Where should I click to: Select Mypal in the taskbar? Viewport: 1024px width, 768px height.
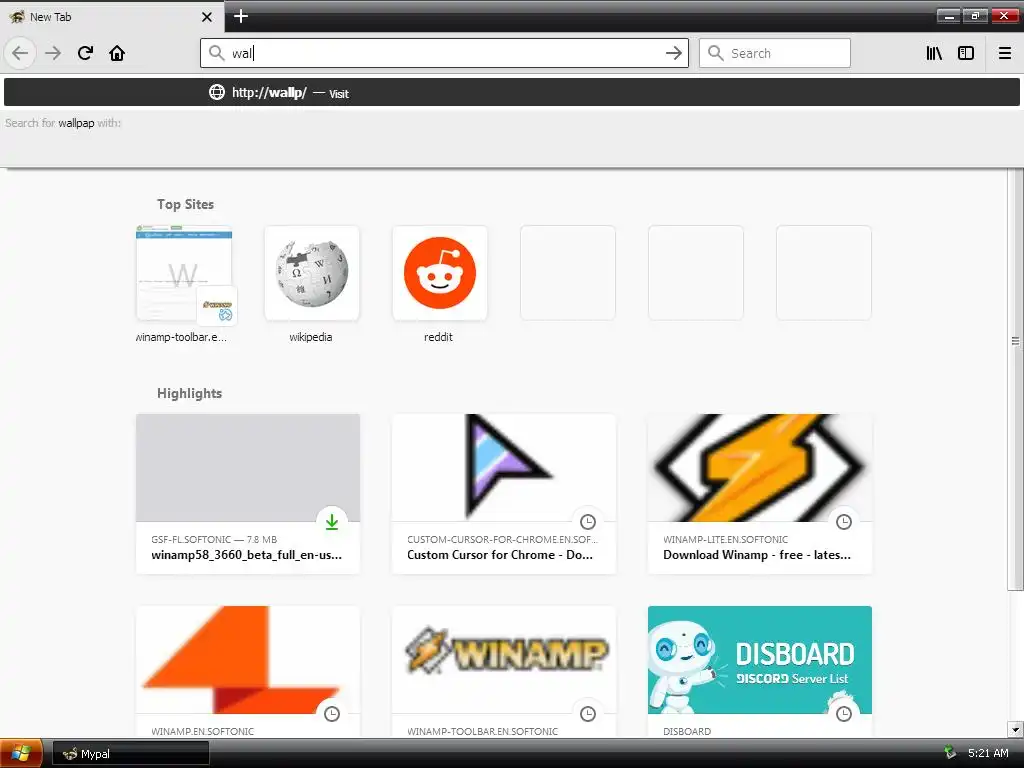131,754
